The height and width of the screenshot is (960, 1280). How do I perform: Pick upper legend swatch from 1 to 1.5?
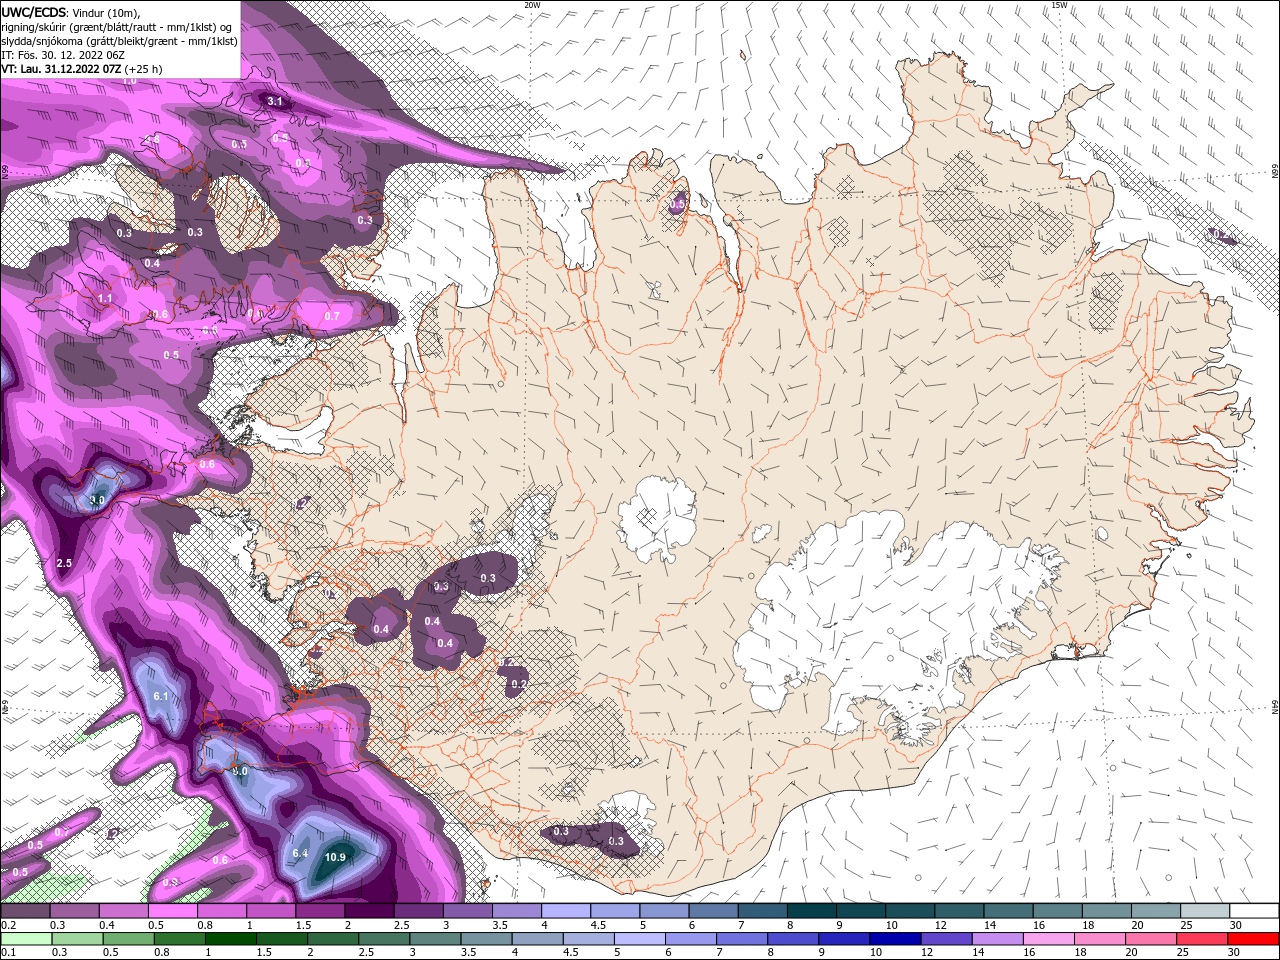coord(271,911)
